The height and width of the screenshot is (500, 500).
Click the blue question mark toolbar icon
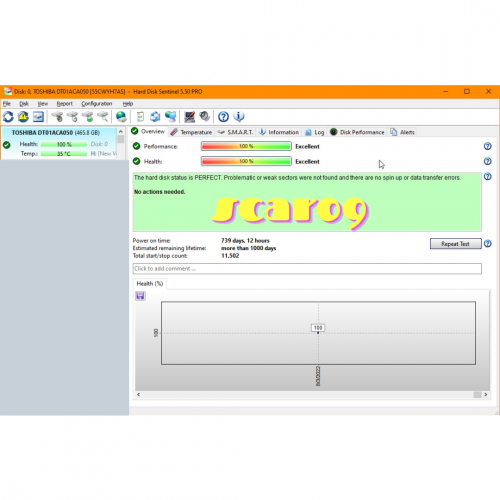(x=223, y=117)
